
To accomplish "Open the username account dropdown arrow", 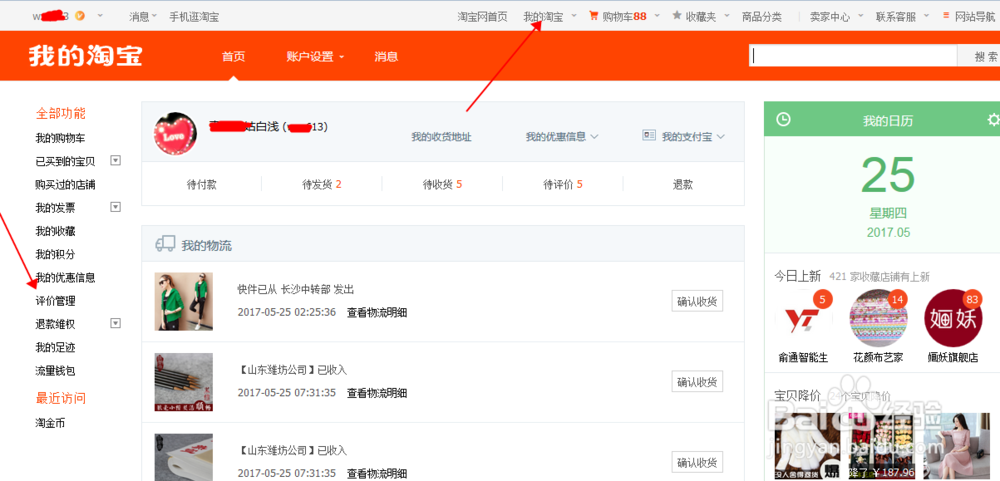I will point(100,16).
